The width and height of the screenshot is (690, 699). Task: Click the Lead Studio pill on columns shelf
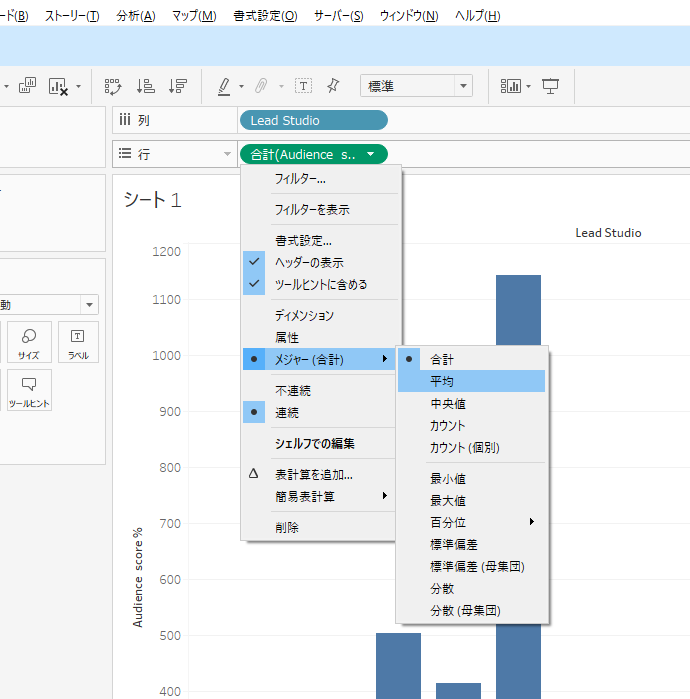314,120
